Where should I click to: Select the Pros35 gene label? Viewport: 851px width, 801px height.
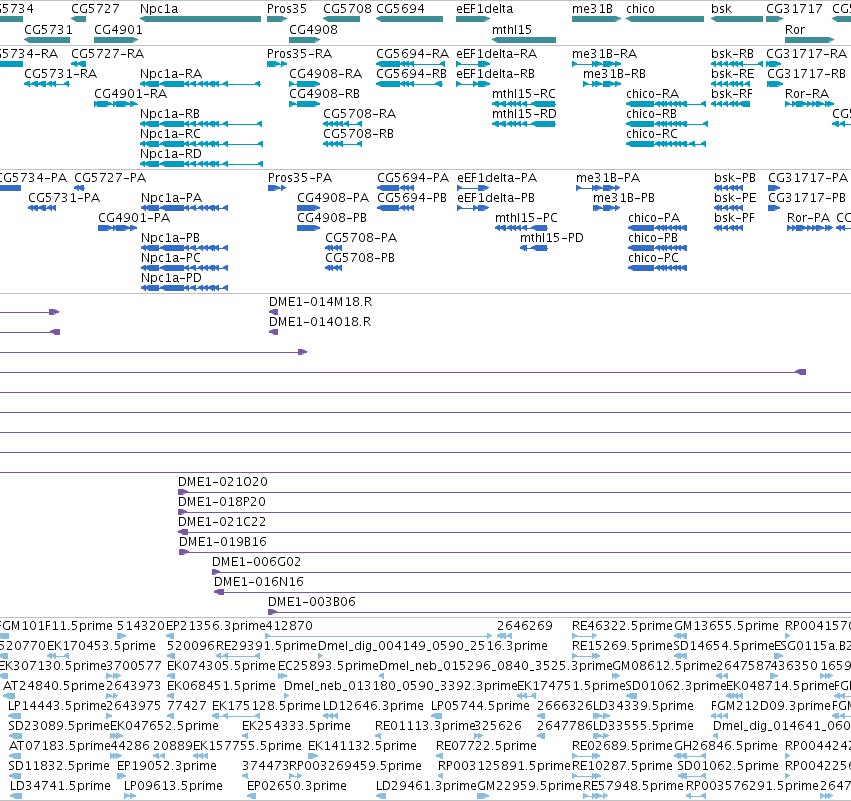click(x=287, y=9)
